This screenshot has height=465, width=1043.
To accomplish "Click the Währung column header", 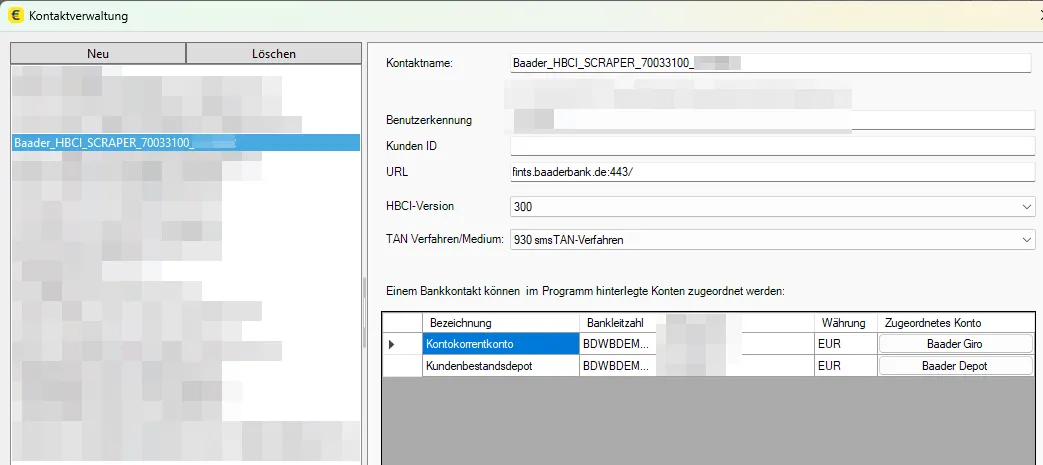I will 844,324.
